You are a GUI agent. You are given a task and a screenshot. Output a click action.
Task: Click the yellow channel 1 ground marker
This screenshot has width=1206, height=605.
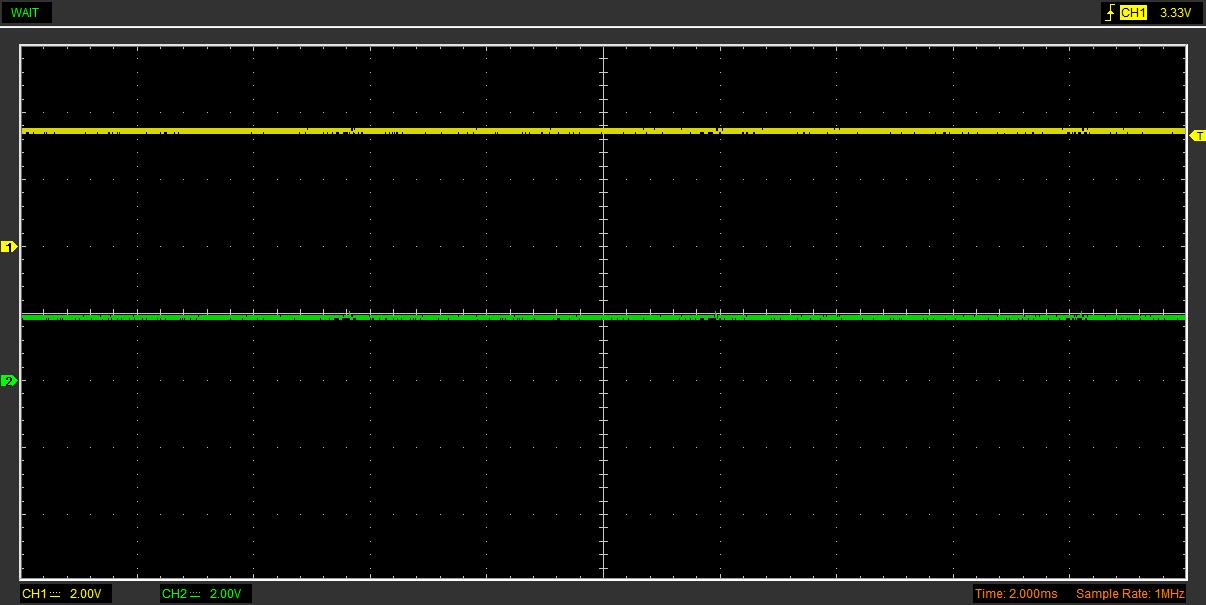coord(9,247)
